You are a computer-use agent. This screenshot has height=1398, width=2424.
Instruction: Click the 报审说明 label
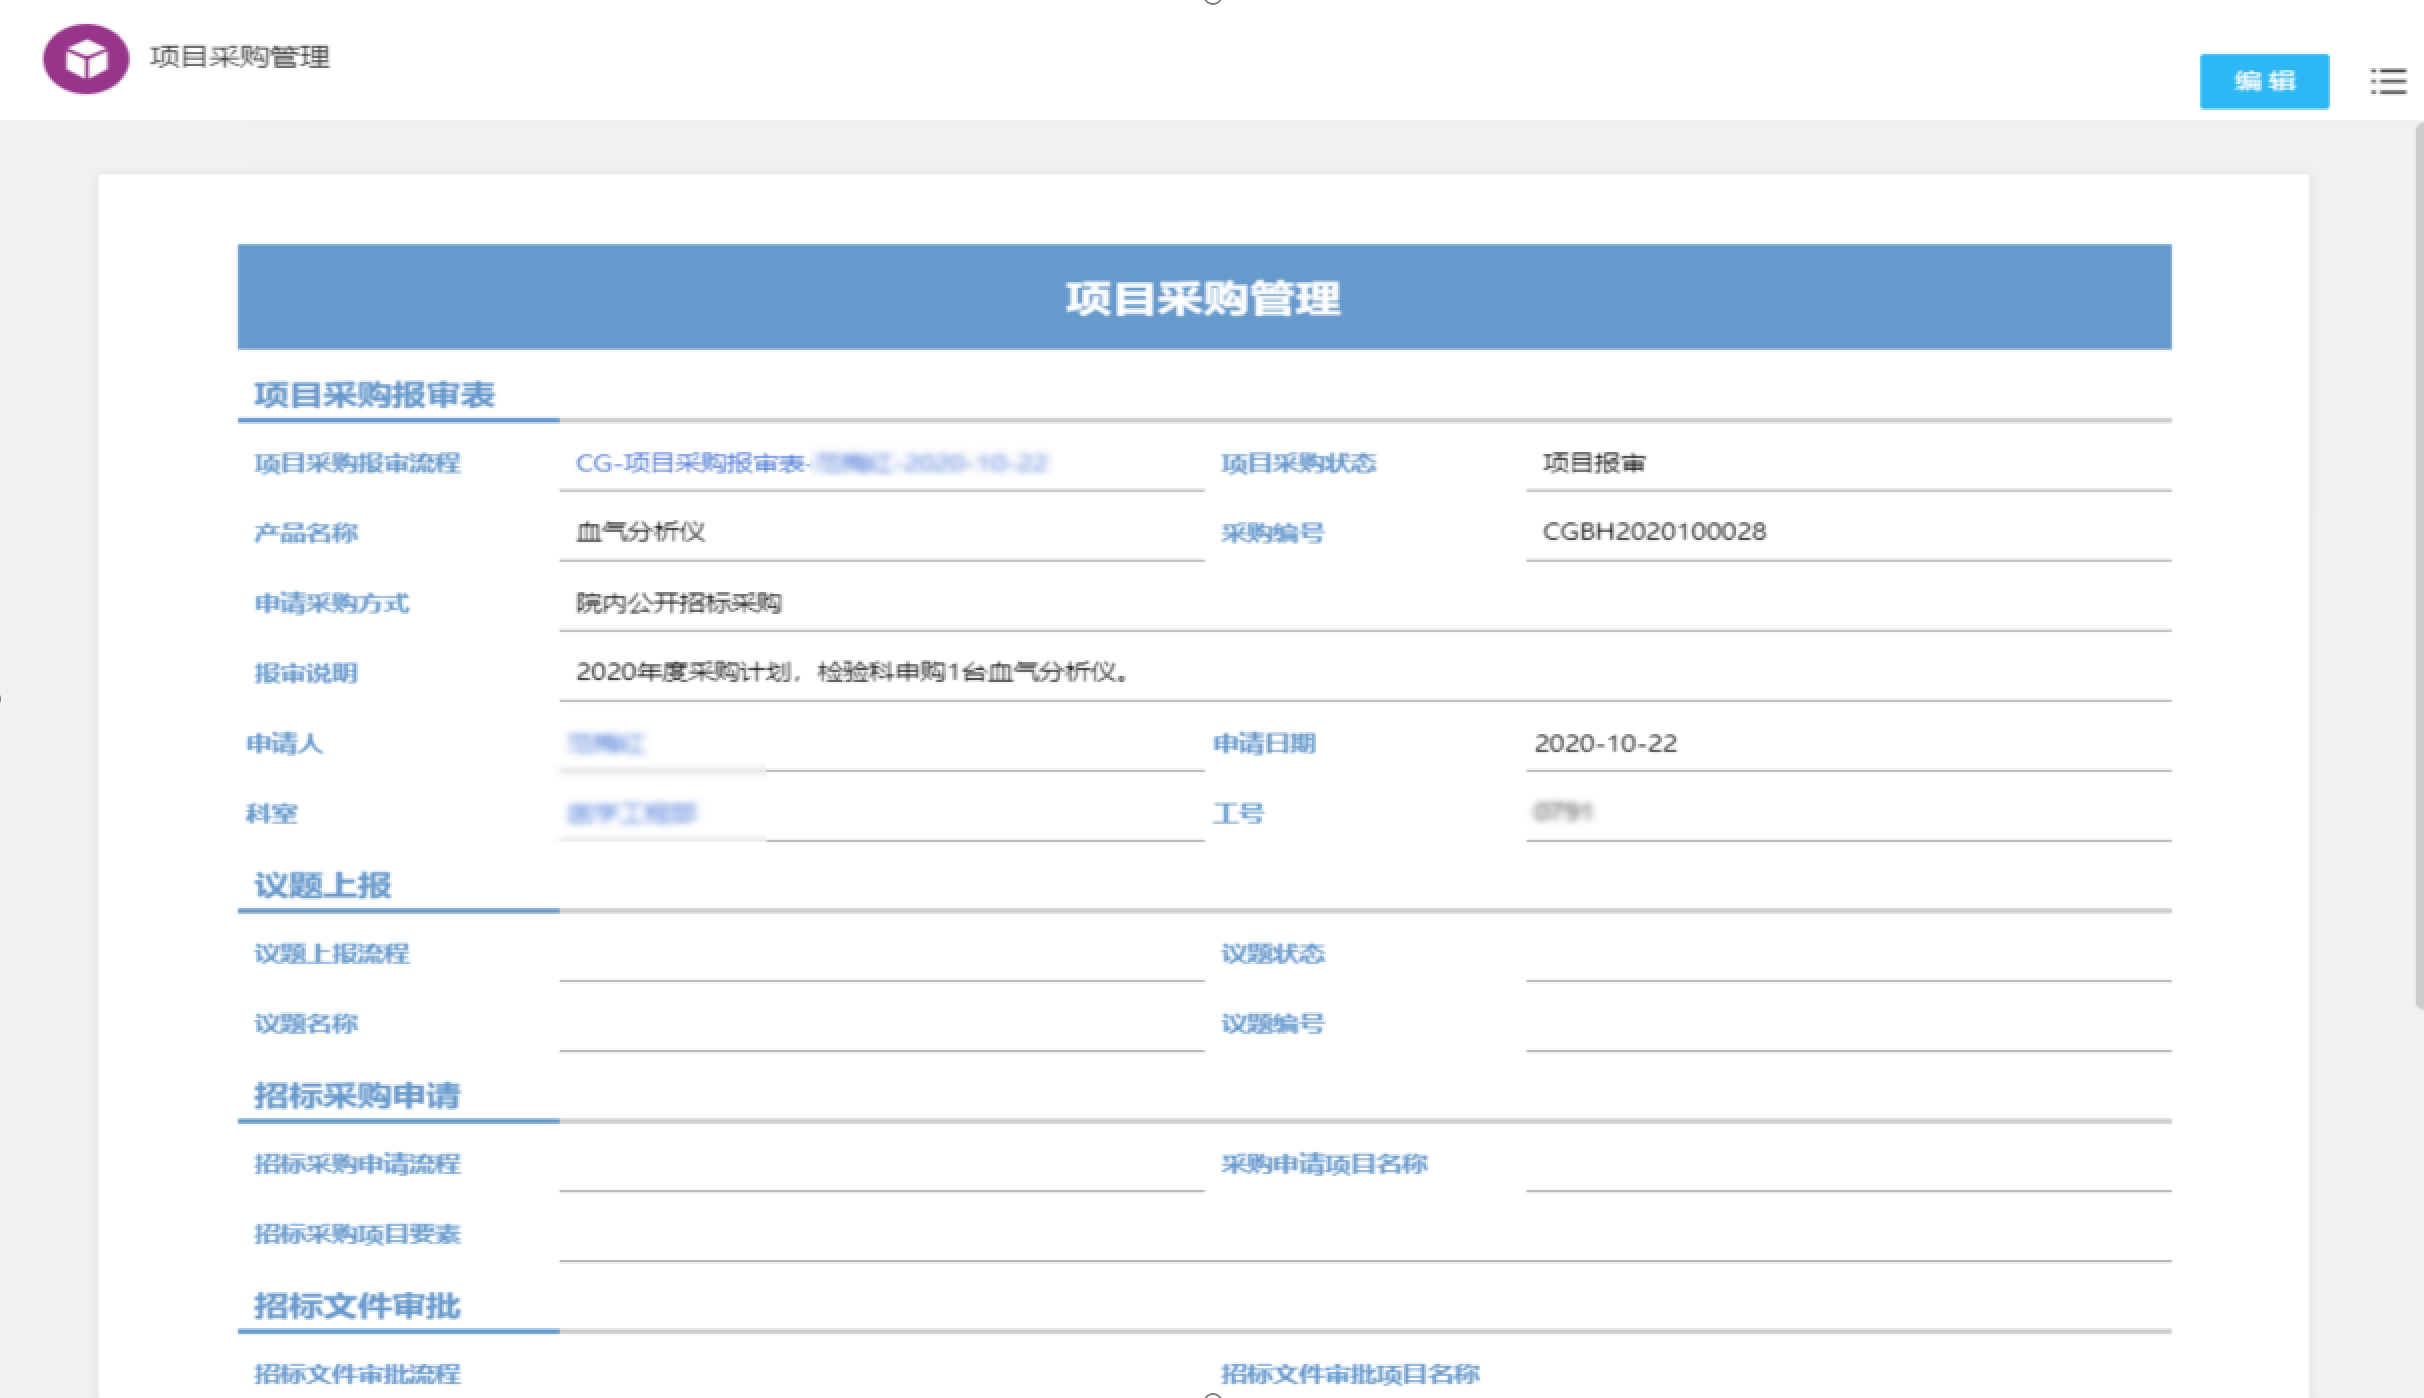(x=305, y=673)
